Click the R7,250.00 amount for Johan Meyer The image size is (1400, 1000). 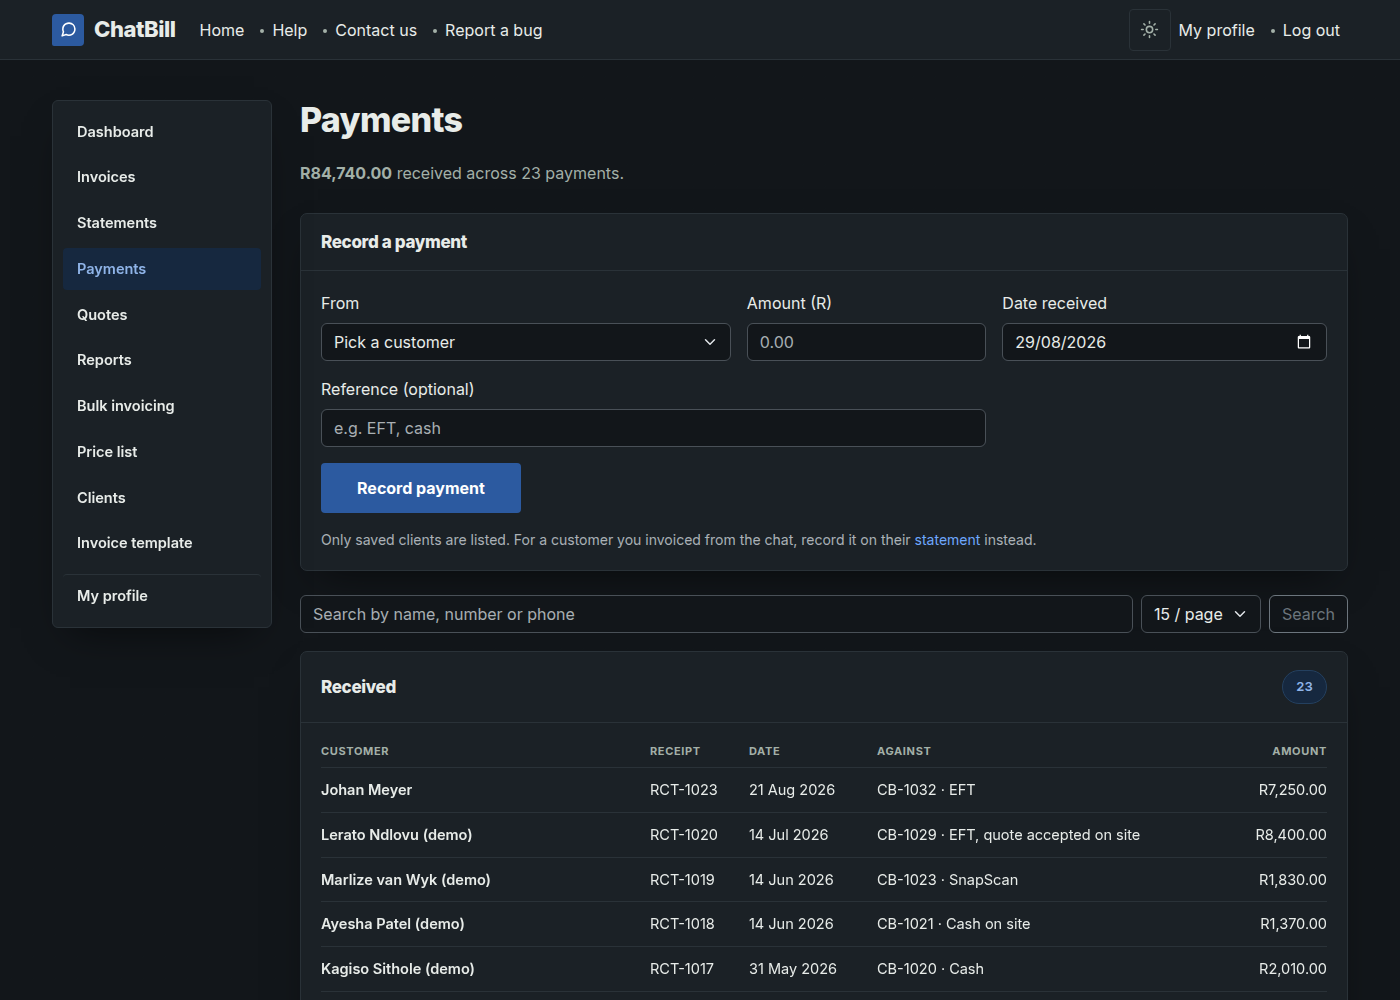1293,790
